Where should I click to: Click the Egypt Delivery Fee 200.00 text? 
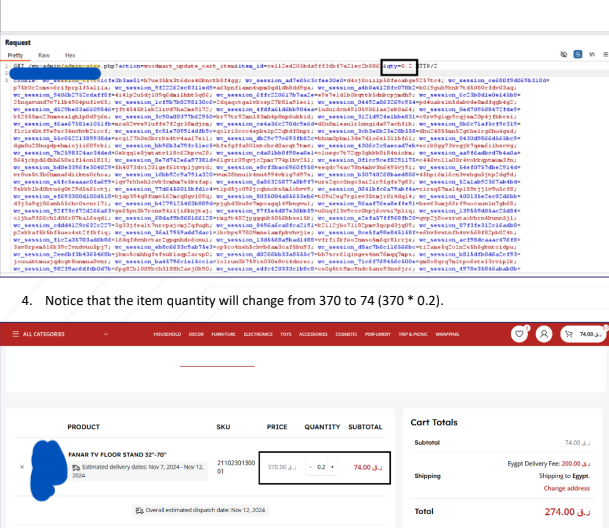(548, 464)
